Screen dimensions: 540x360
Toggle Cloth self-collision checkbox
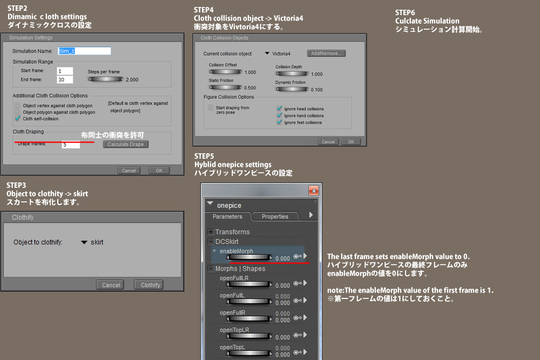(x=18, y=119)
